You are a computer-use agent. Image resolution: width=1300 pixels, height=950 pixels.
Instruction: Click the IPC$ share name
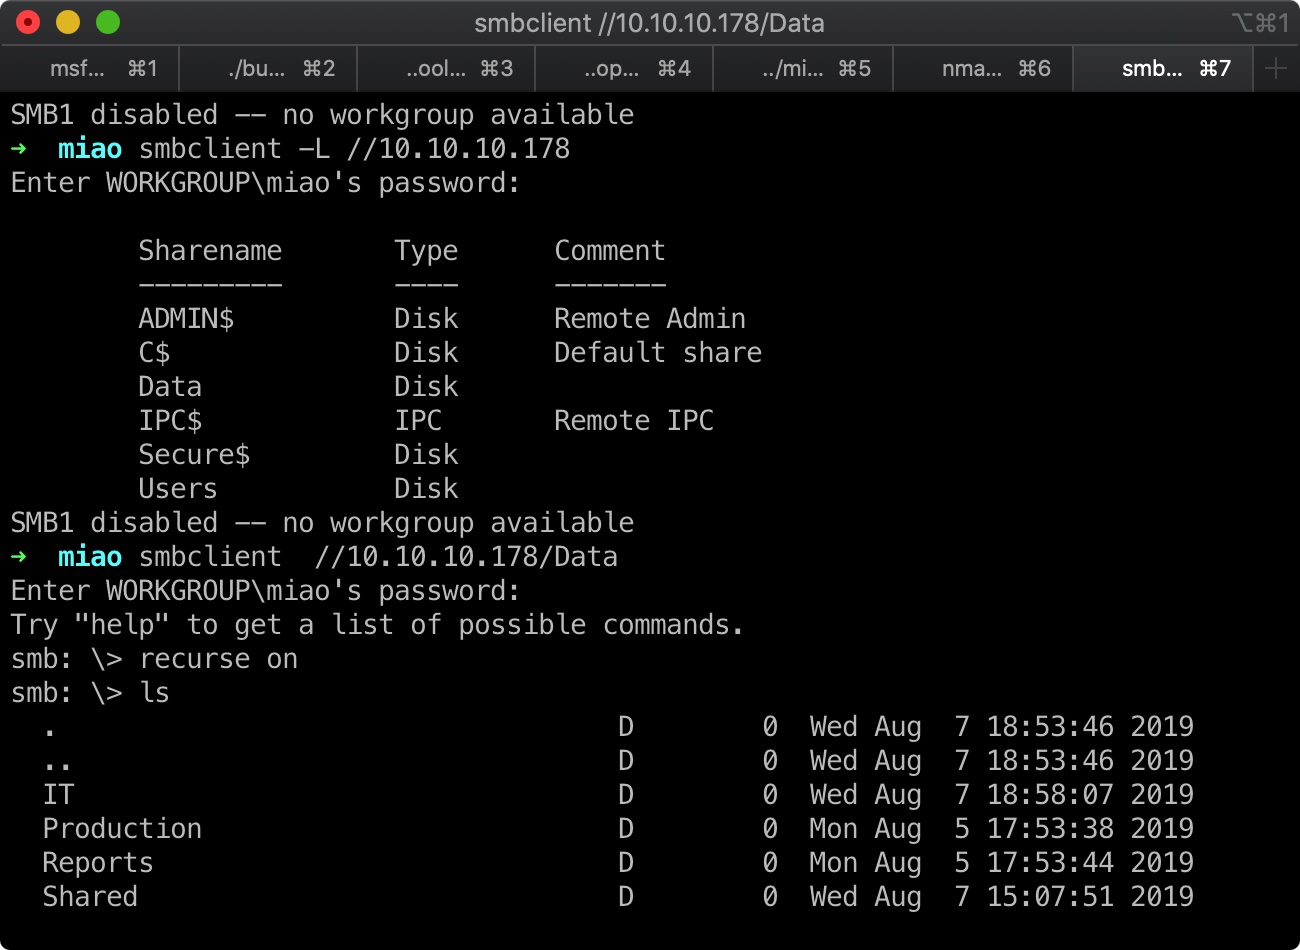click(x=170, y=421)
